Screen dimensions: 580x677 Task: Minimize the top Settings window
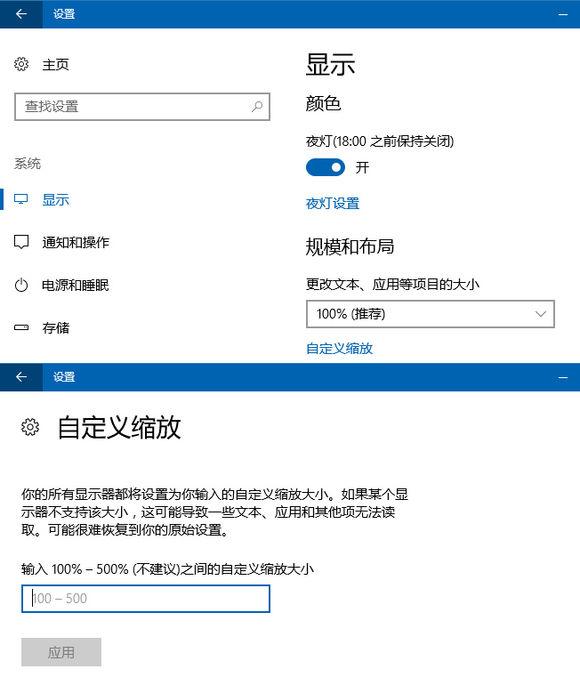pyautogui.click(x=563, y=14)
